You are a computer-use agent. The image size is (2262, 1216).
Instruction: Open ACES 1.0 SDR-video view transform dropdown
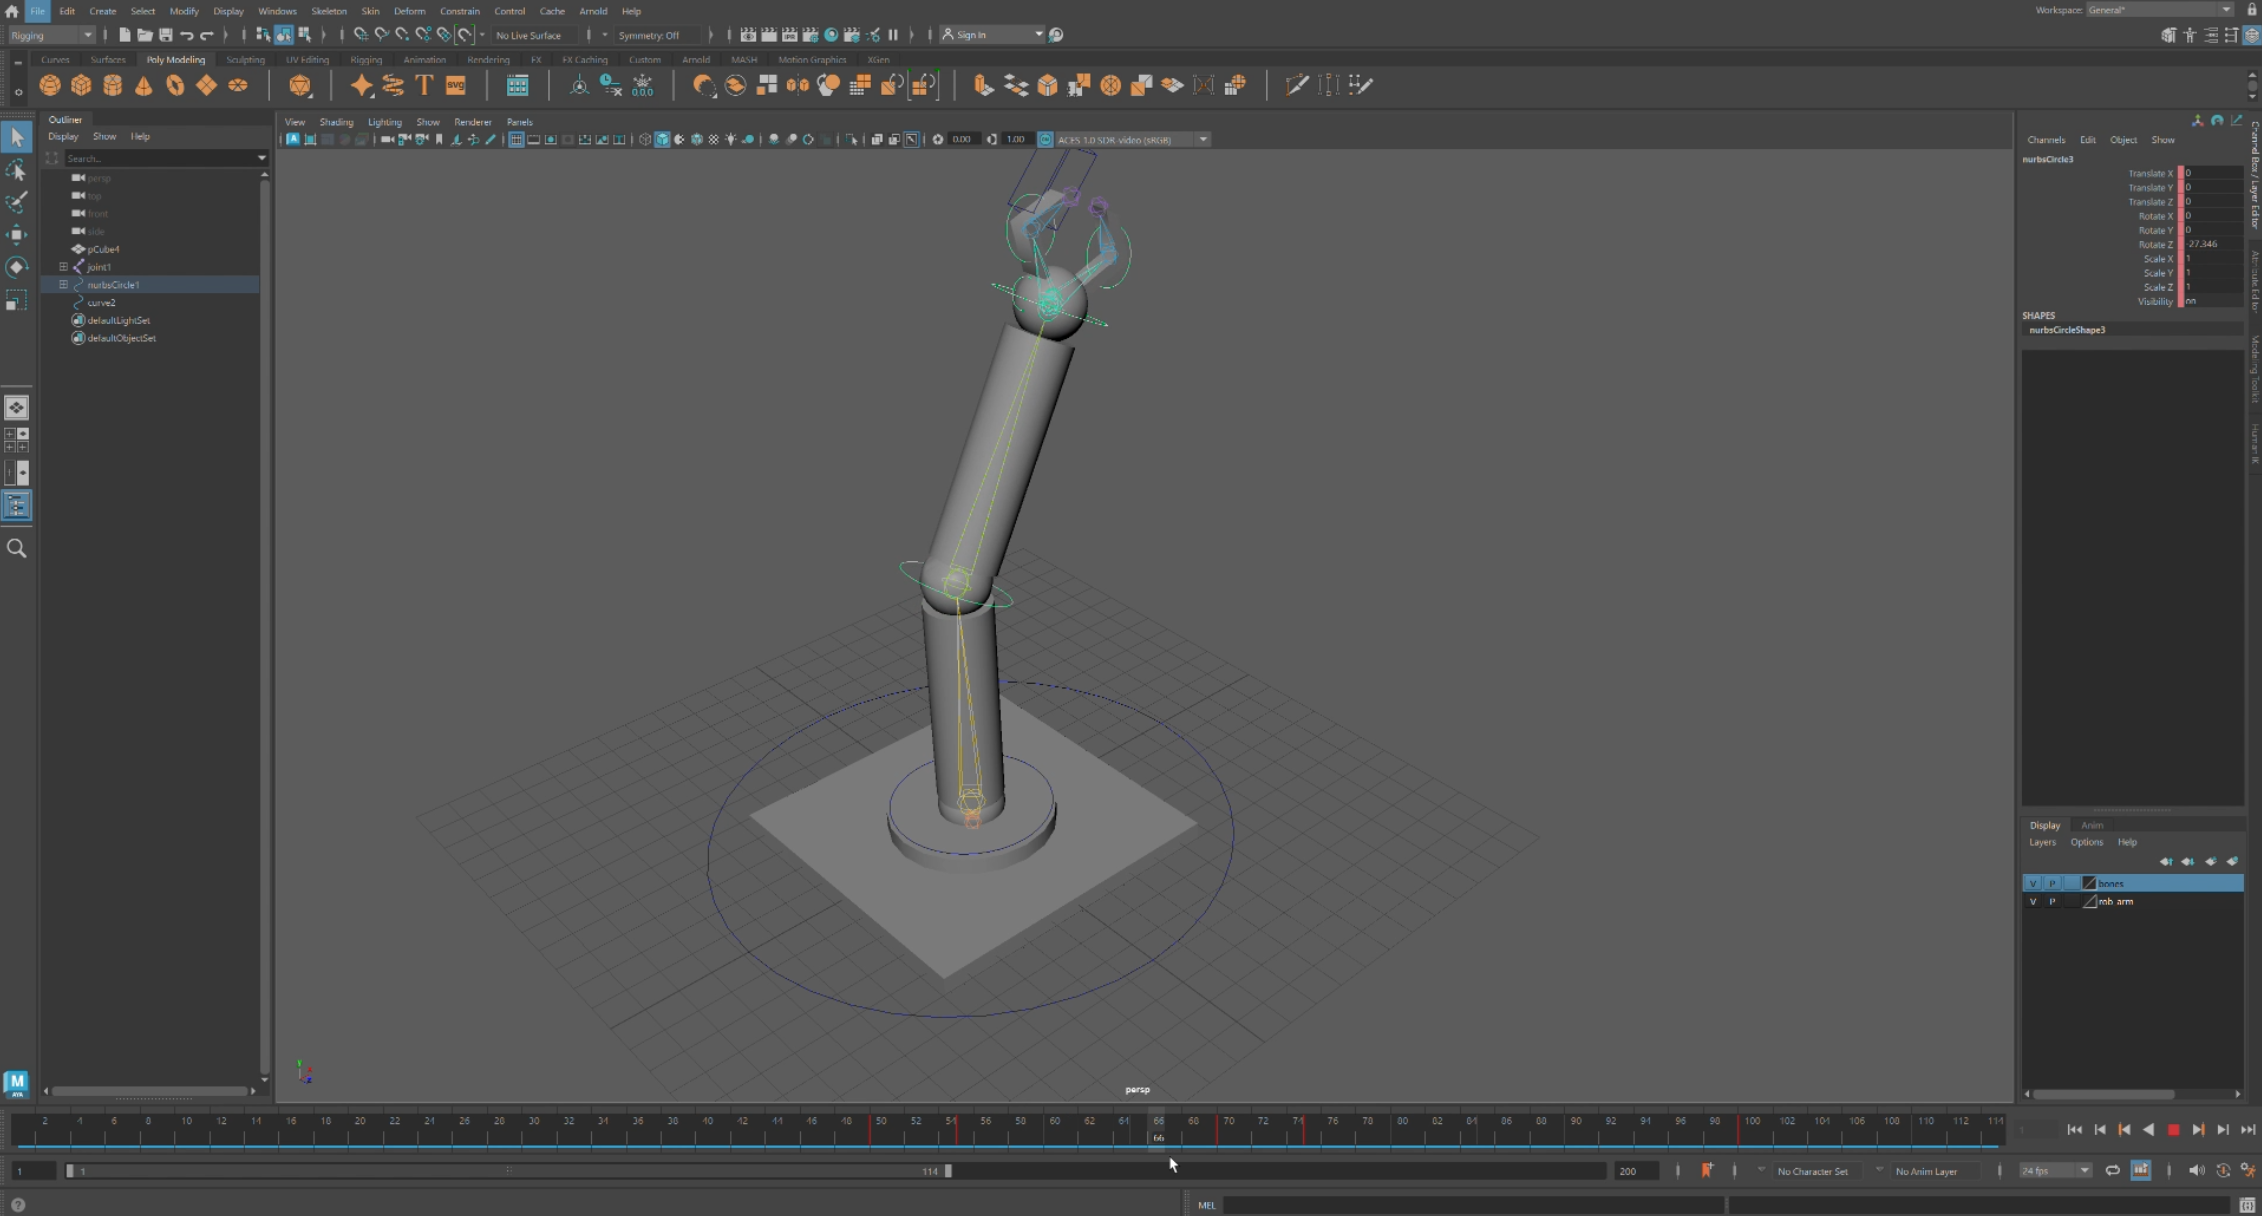tap(1132, 140)
